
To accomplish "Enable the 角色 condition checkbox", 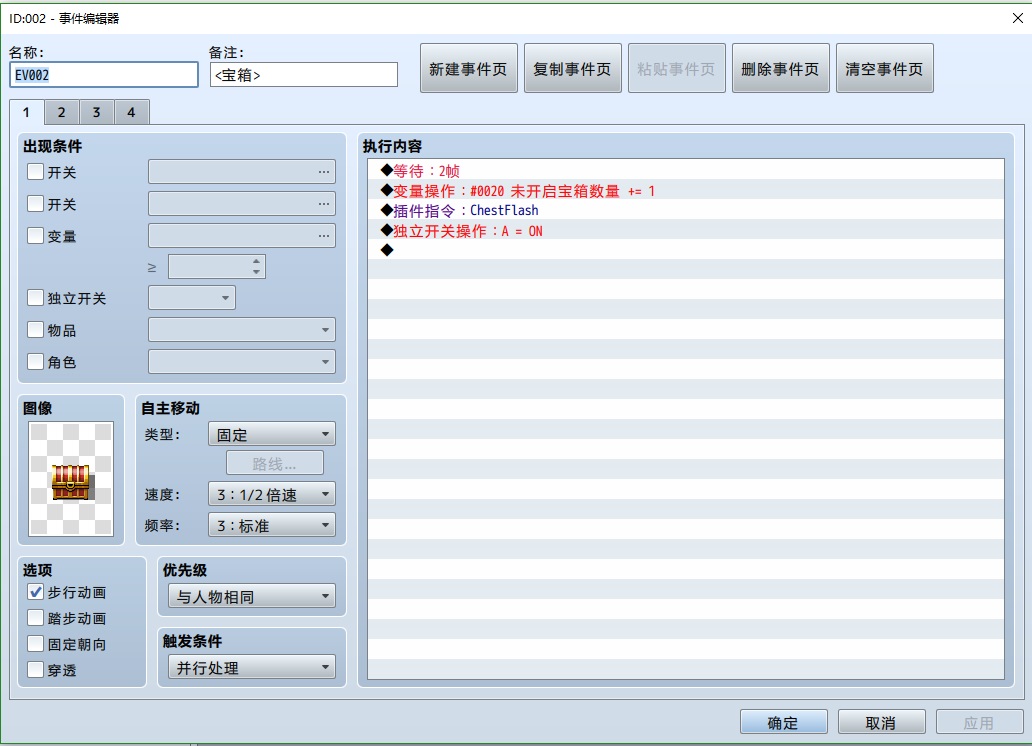I will pos(36,361).
